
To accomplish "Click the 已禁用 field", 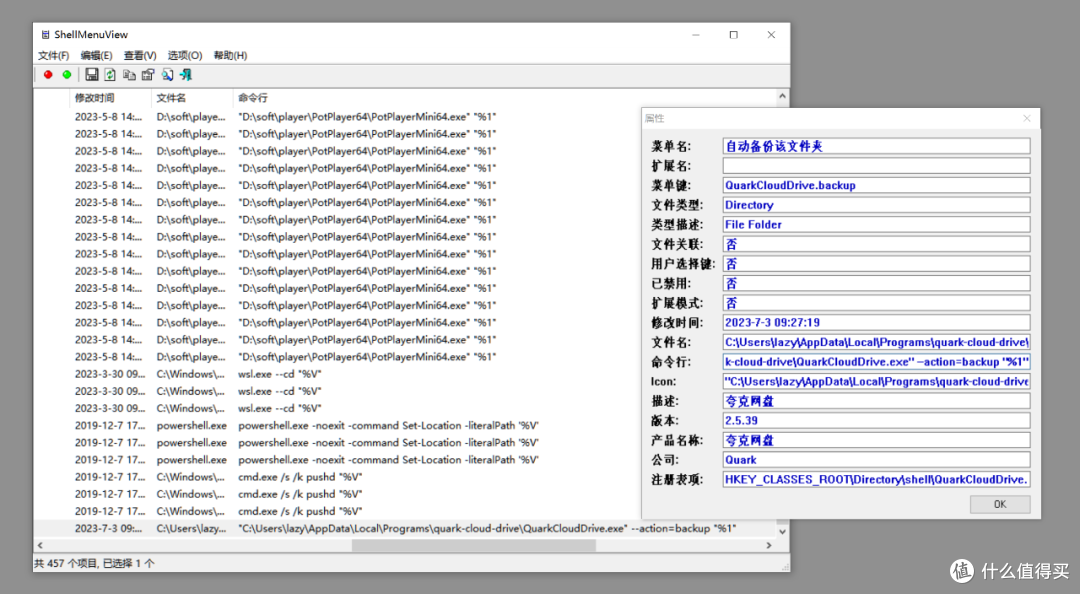I will coord(876,283).
